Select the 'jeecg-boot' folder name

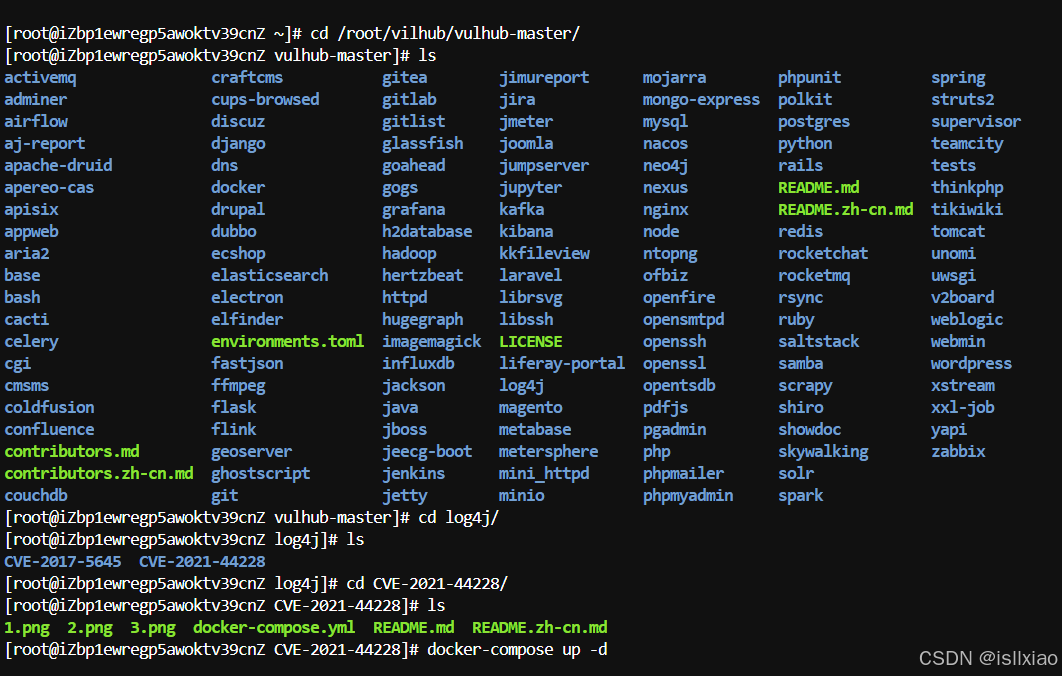[427, 452]
